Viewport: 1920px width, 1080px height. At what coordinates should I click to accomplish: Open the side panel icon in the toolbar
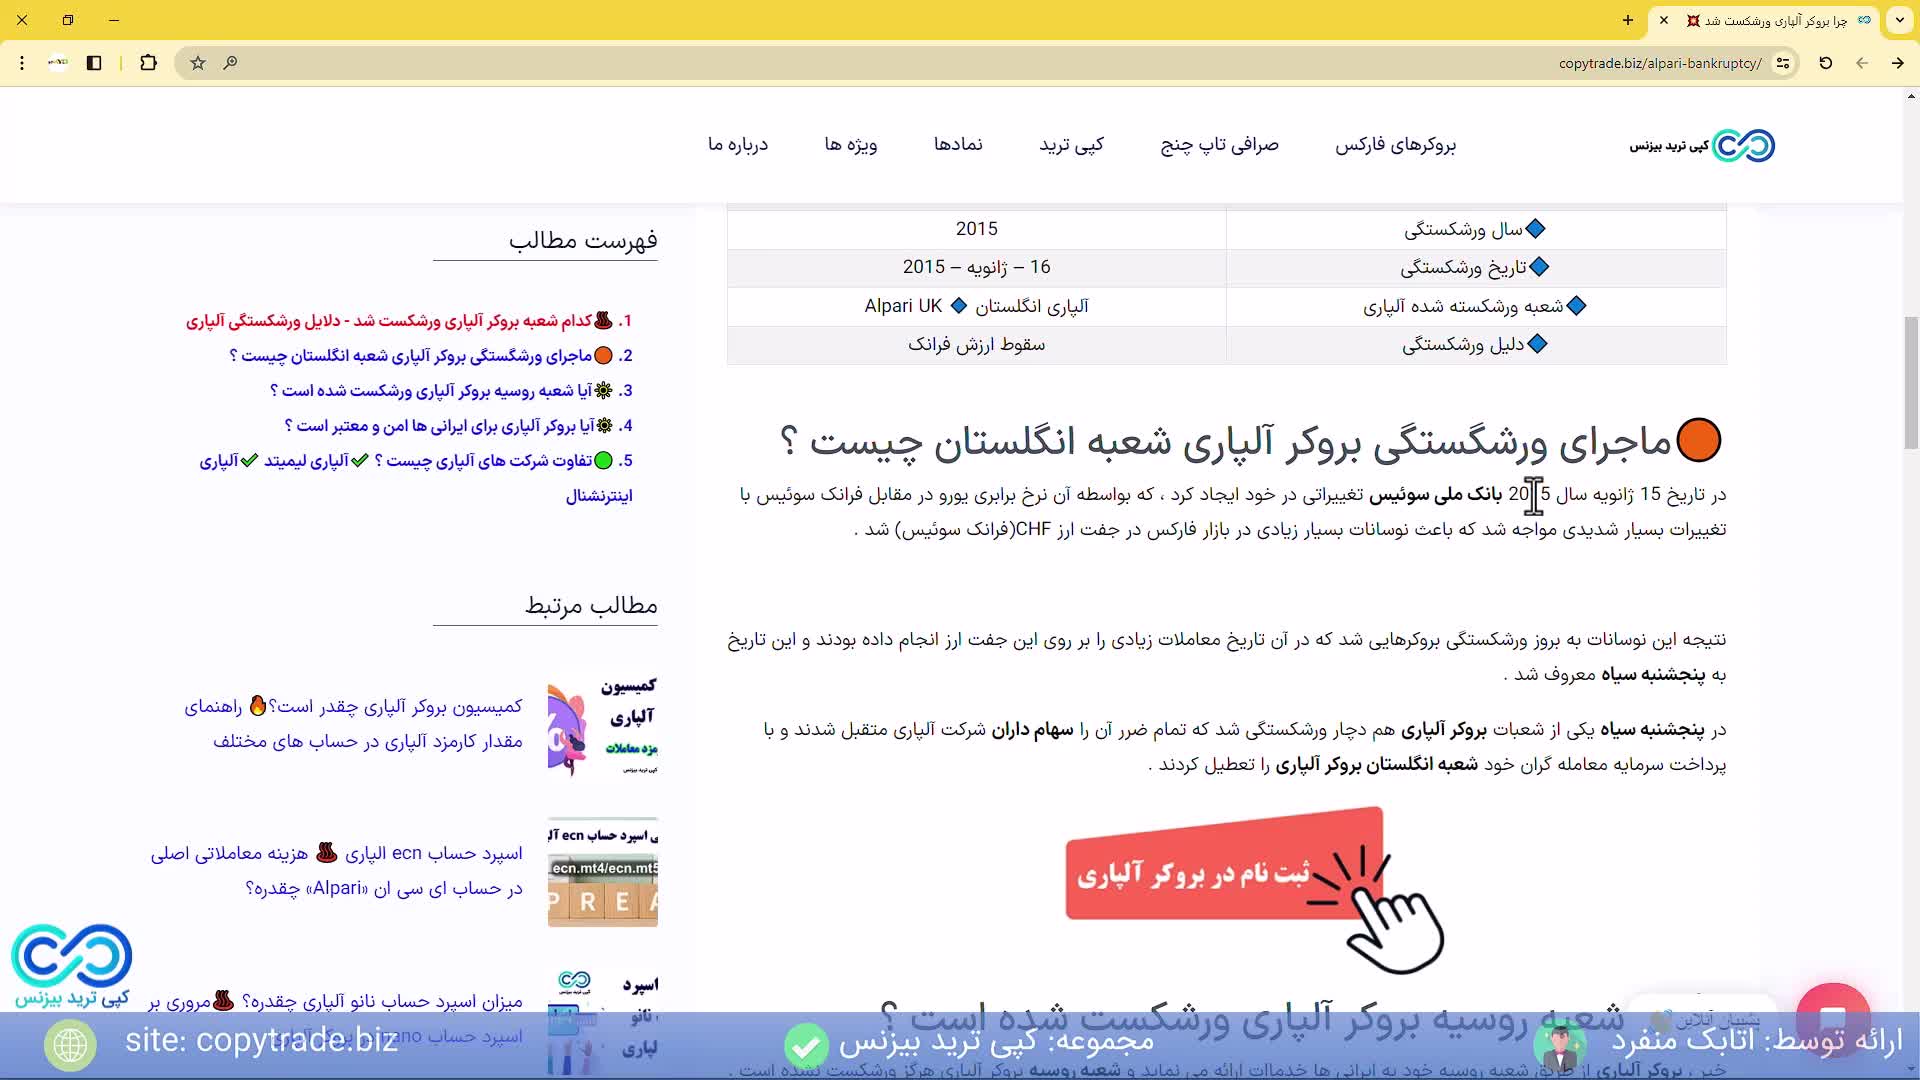[94, 63]
